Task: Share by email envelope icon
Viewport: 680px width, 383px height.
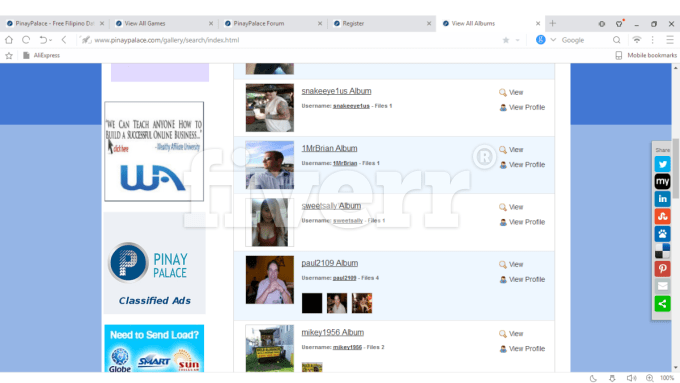Action: (x=662, y=286)
